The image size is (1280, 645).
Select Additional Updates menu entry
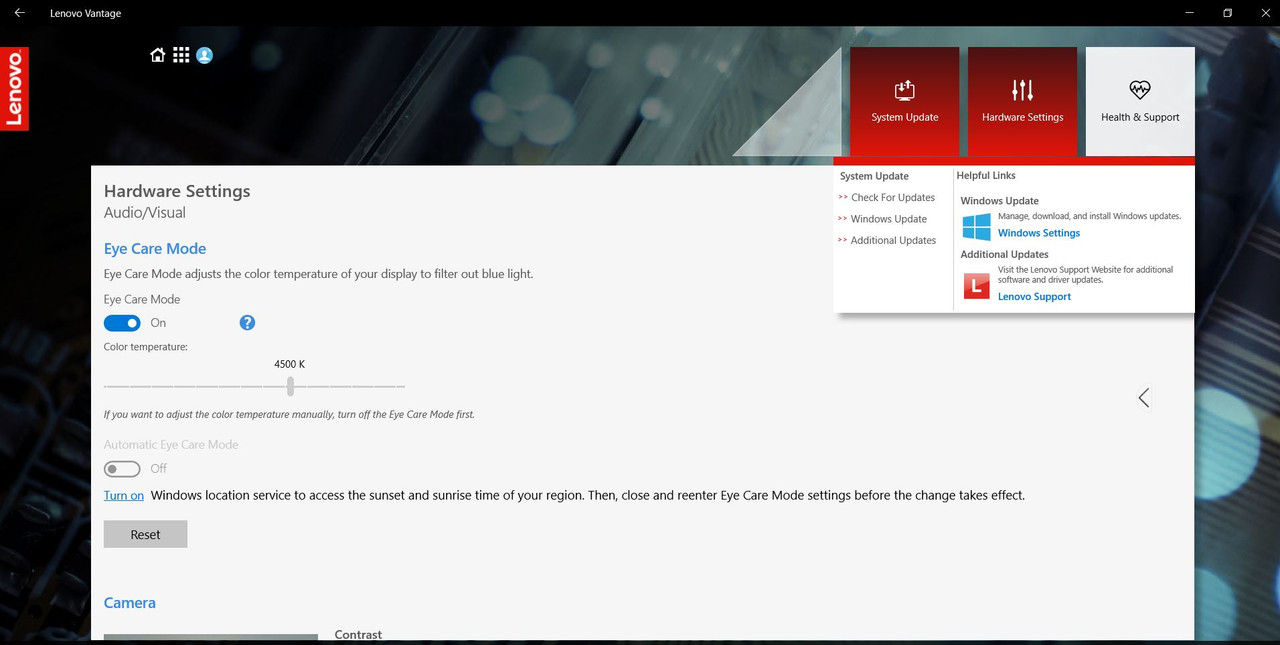tap(893, 240)
